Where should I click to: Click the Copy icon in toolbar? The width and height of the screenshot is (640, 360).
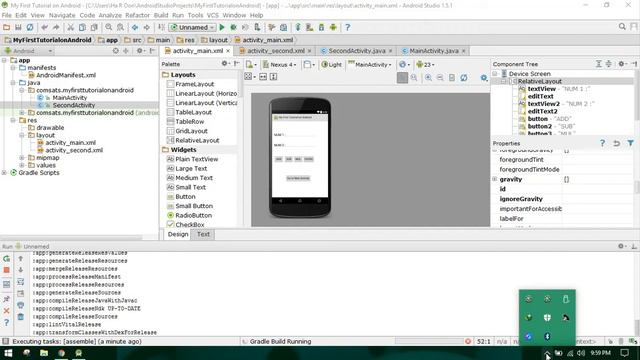pyautogui.click(x=82, y=27)
